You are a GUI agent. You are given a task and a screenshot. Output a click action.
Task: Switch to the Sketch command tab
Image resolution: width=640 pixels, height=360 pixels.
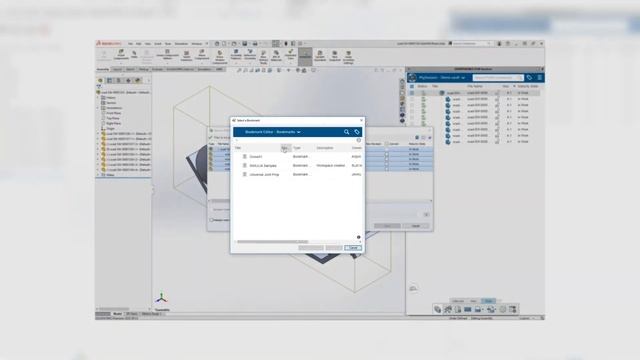130,69
